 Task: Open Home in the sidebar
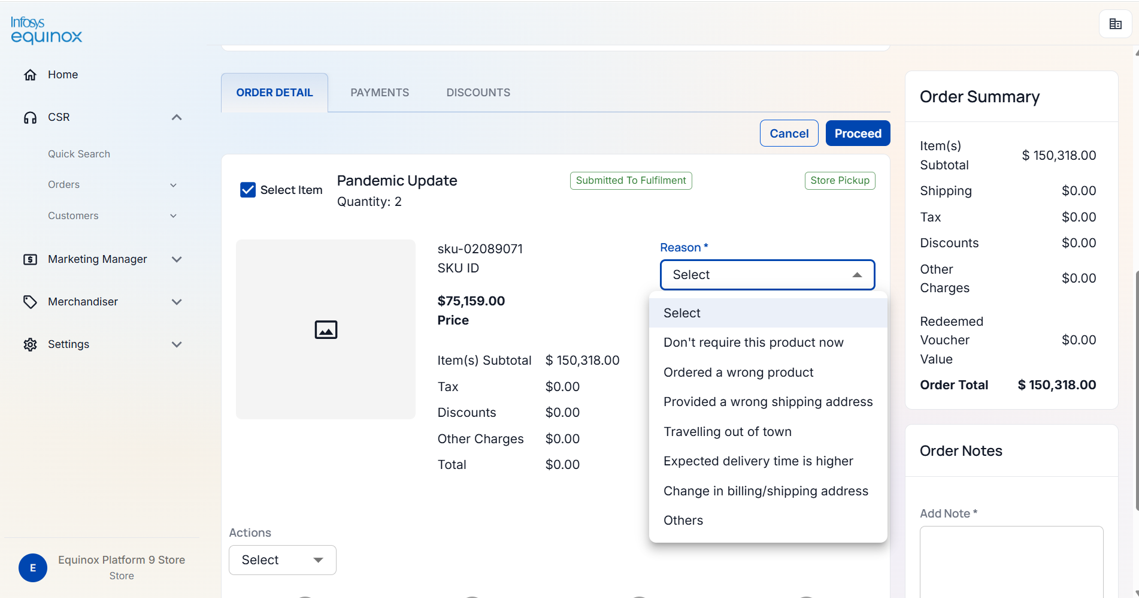click(x=62, y=75)
